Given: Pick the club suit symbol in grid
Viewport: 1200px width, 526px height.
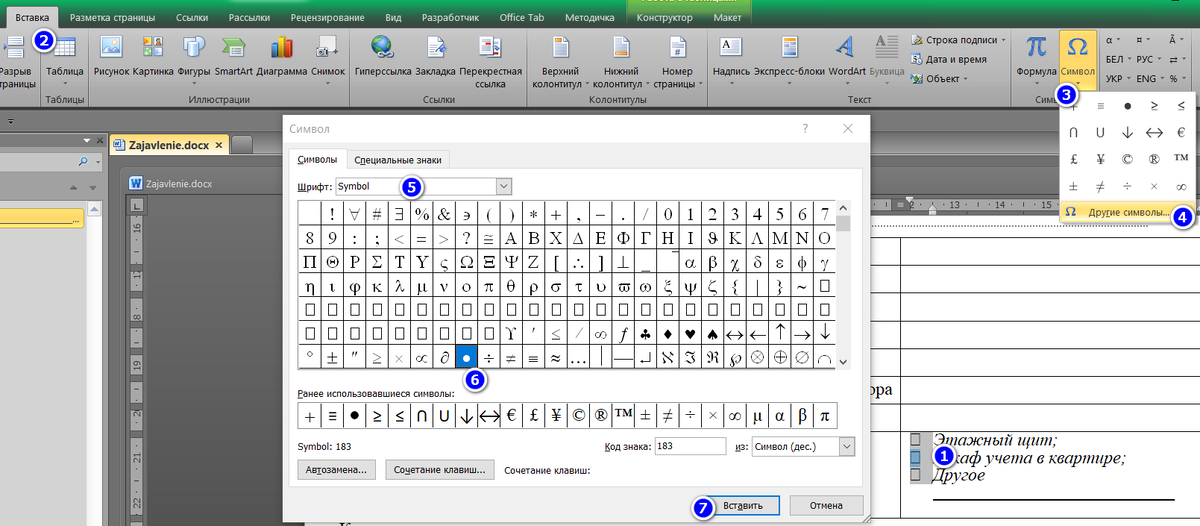Looking at the screenshot, I should pos(643,334).
